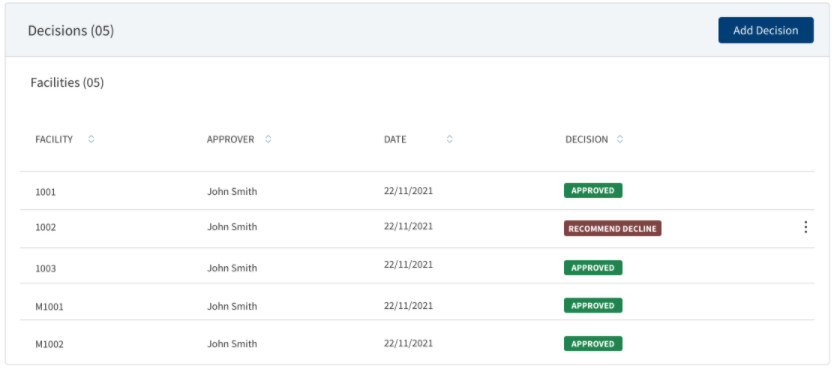The height and width of the screenshot is (371, 835).
Task: Click the Facilities (05) section heading
Action: 67,83
